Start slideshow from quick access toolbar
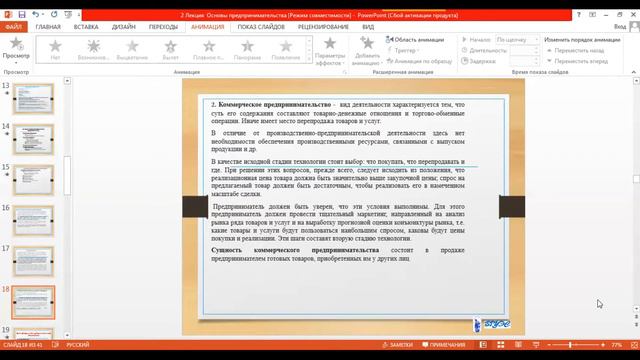Viewport: 640px width, 360px height. coord(68,15)
